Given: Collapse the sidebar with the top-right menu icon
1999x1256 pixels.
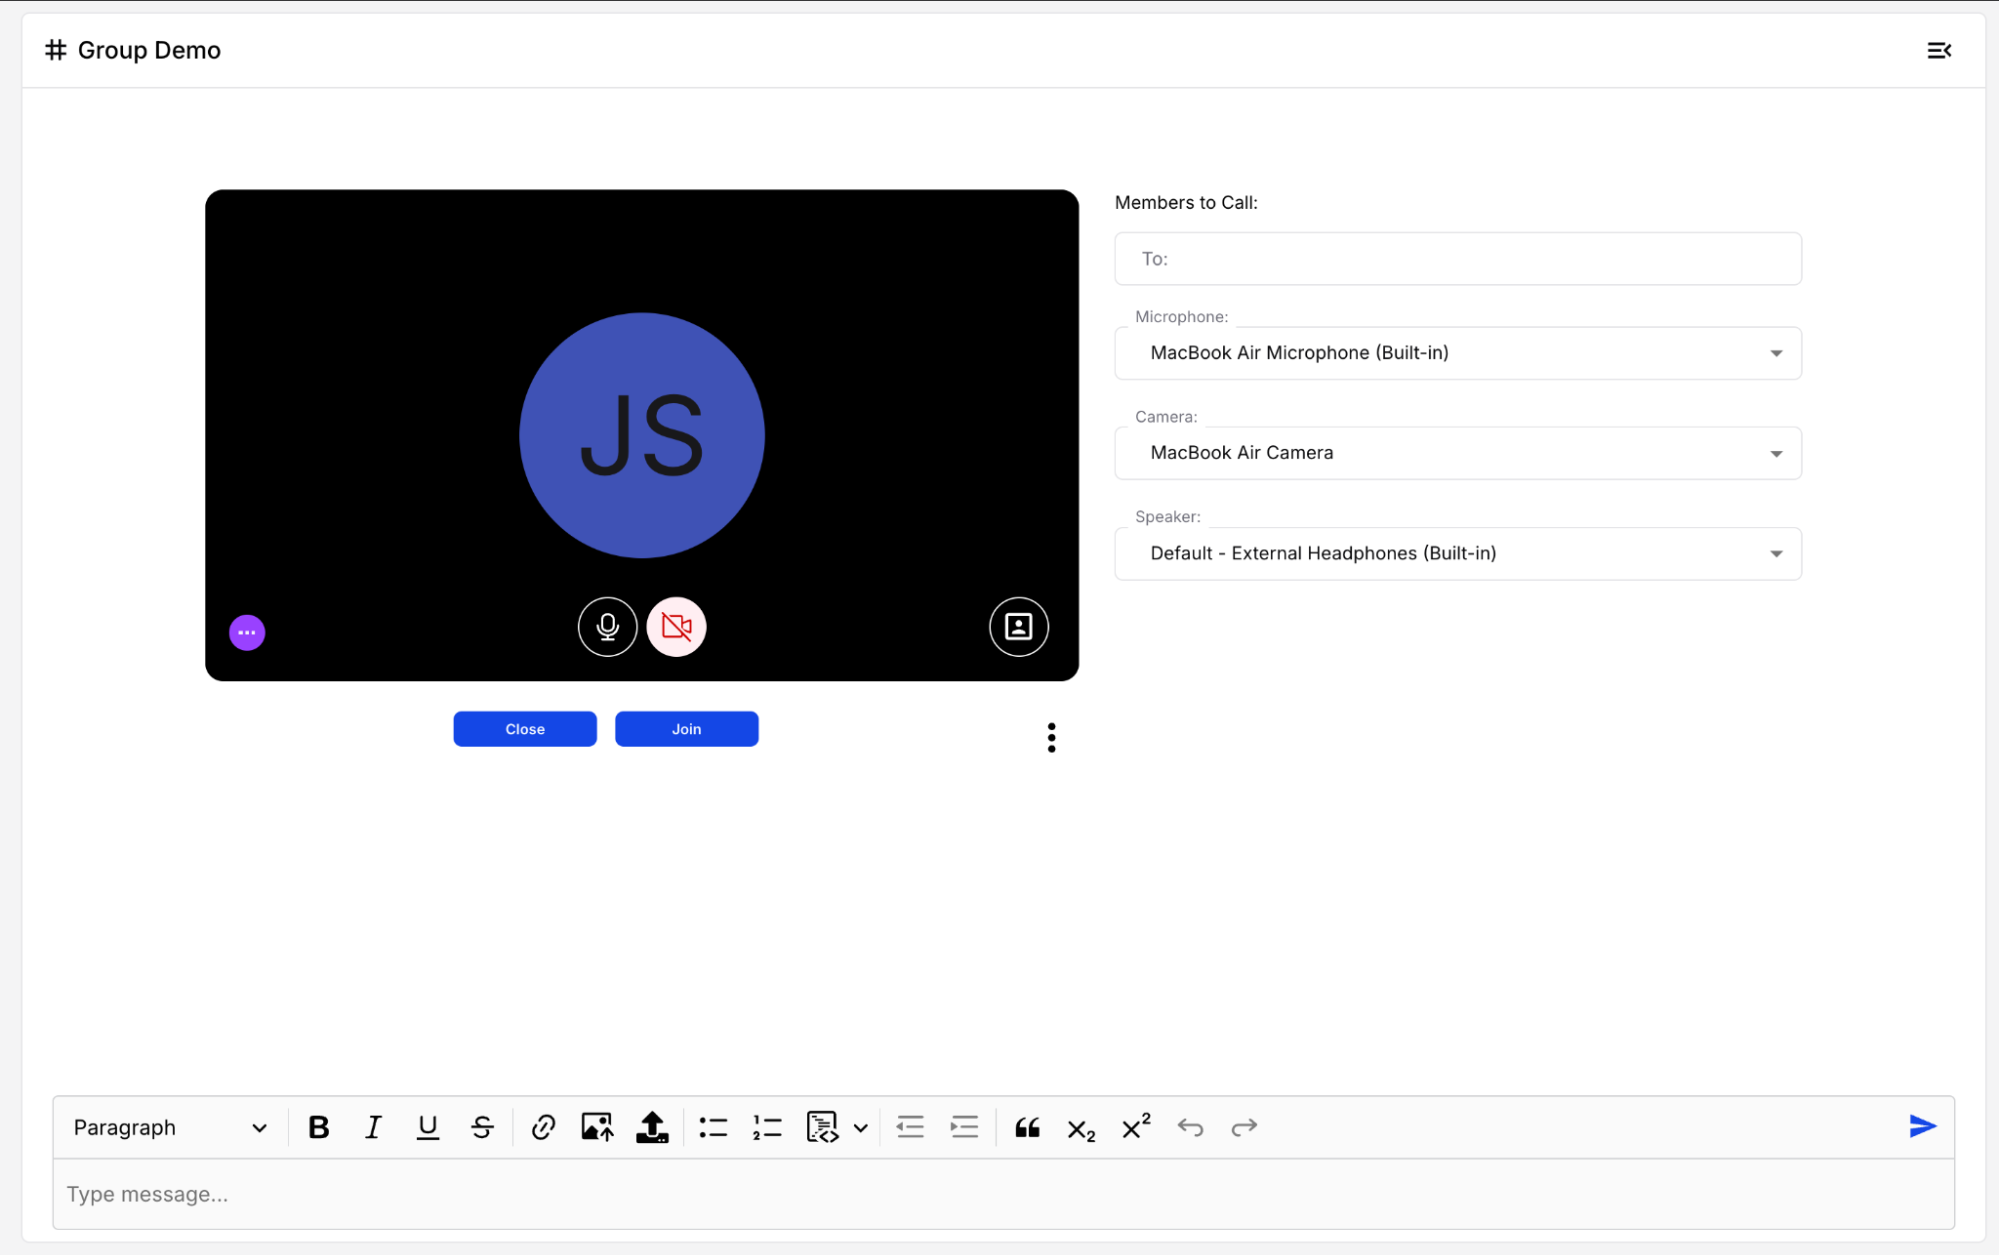Looking at the screenshot, I should coord(1939,50).
